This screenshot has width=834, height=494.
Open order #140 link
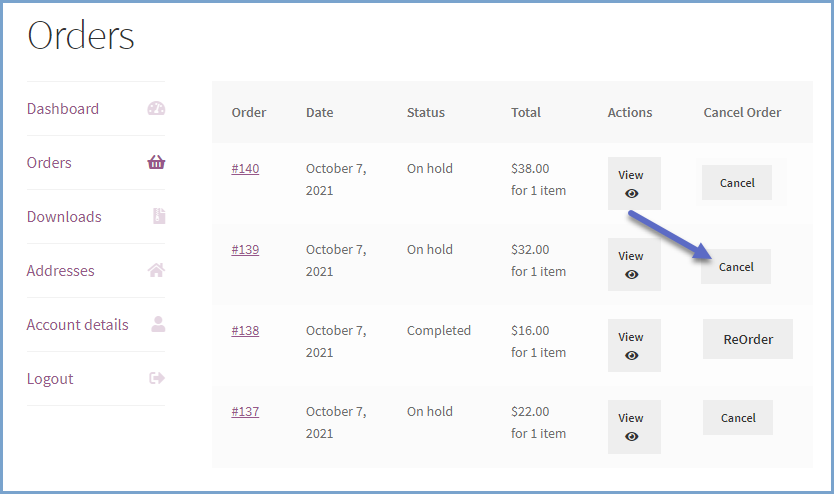pyautogui.click(x=245, y=169)
